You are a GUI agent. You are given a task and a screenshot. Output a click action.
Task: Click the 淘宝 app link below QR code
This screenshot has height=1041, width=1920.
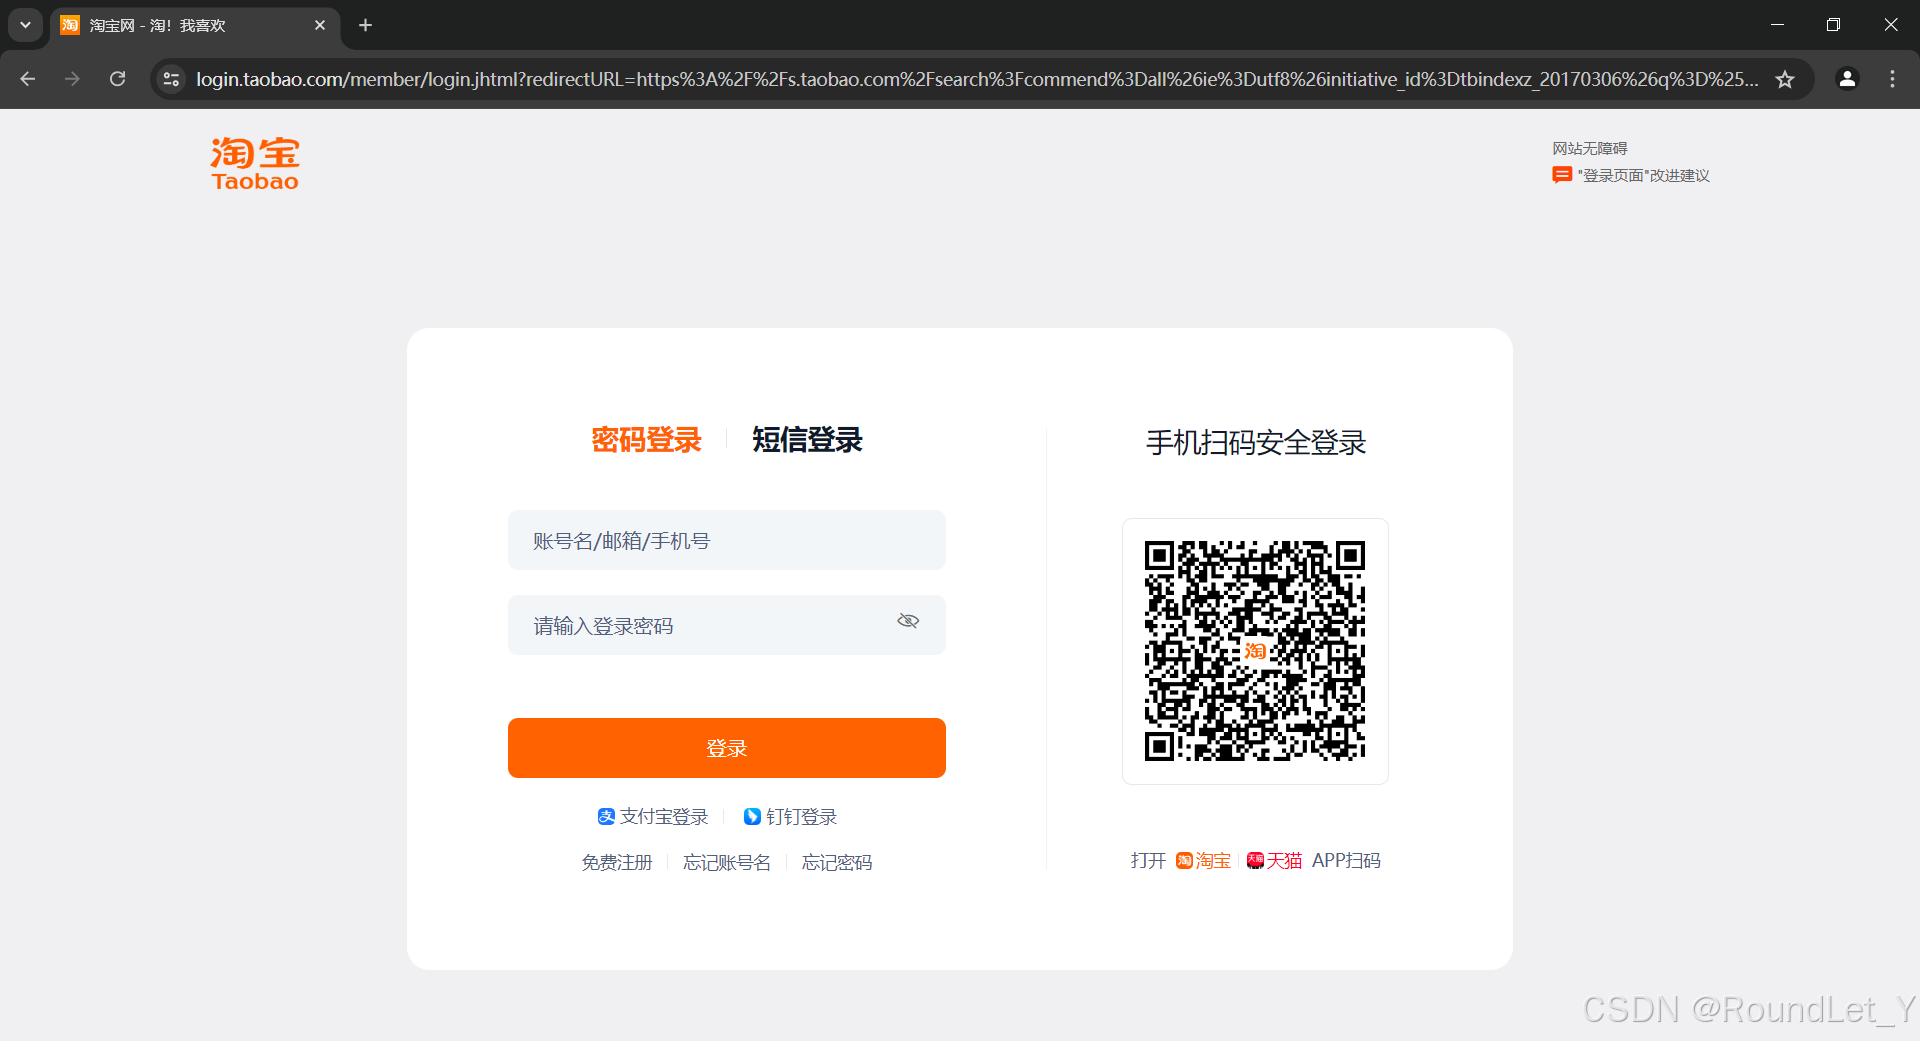pos(1203,861)
